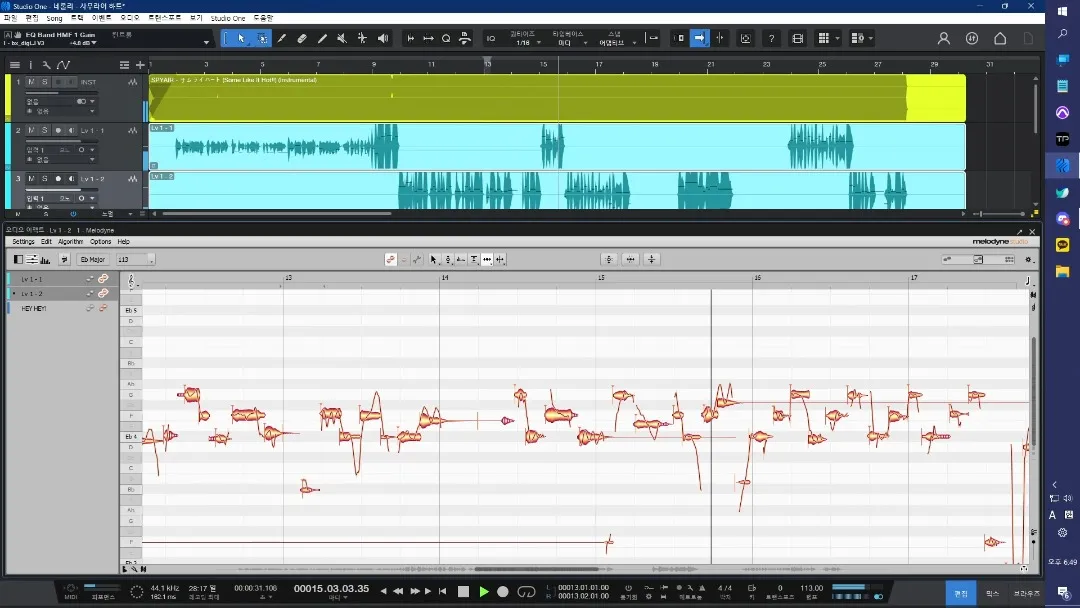
Task: Adjust the arrangement horizontal zoom slider
Action: point(1000,214)
